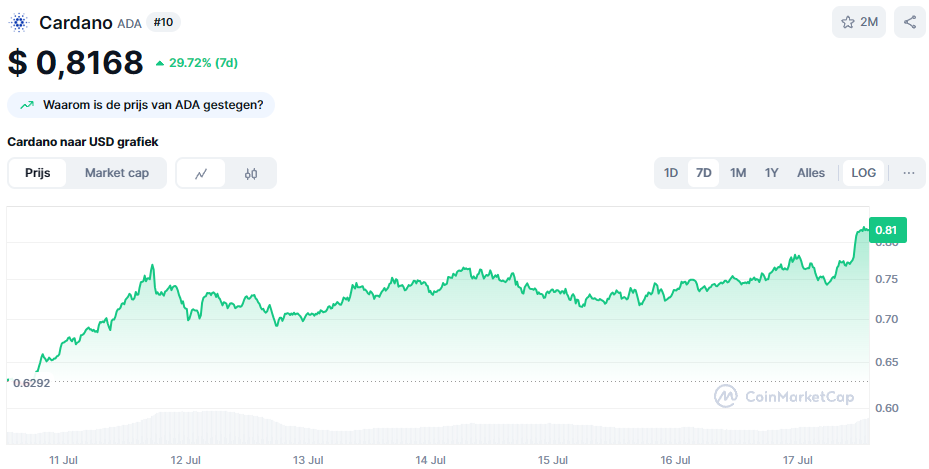Choose the 1Y time range

point(771,173)
